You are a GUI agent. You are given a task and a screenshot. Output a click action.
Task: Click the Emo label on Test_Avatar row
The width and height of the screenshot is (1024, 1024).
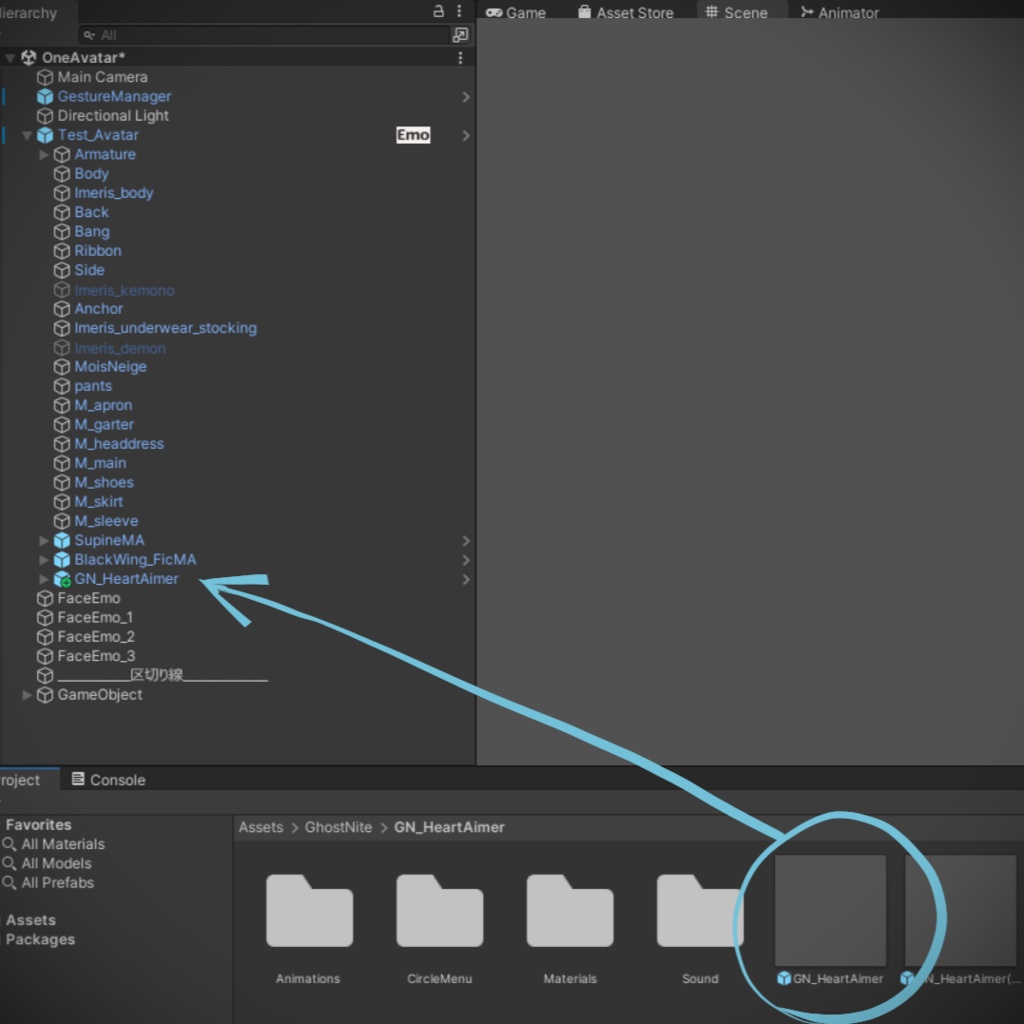[x=413, y=135]
